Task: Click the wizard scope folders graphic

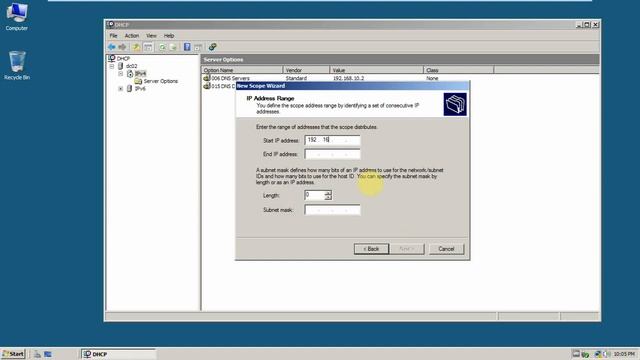Action: [455, 104]
